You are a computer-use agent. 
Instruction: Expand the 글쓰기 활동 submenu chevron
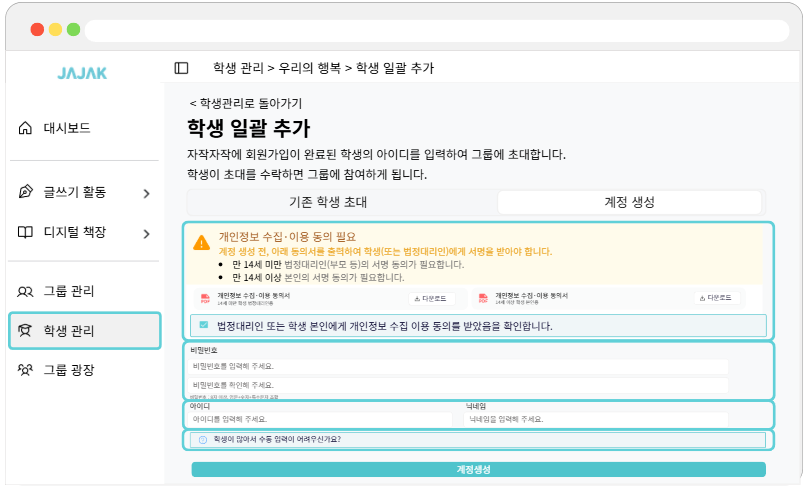point(147,194)
